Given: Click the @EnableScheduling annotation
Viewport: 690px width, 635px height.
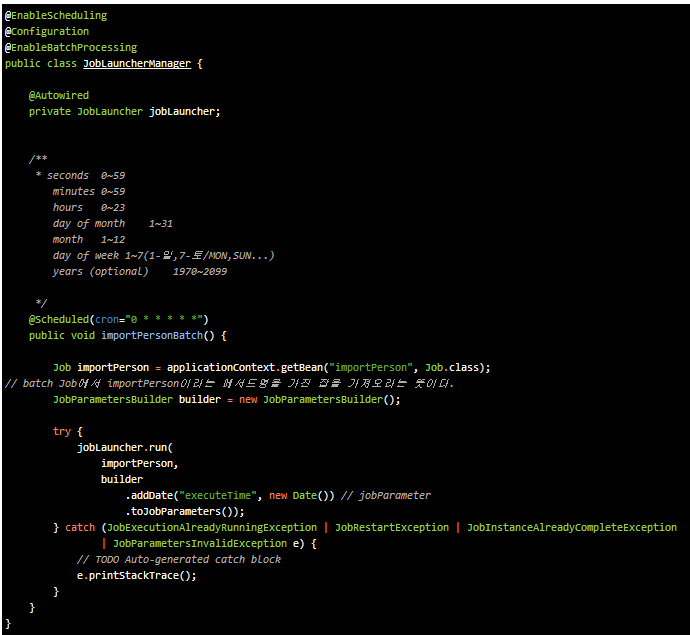Looking at the screenshot, I should (56, 16).
